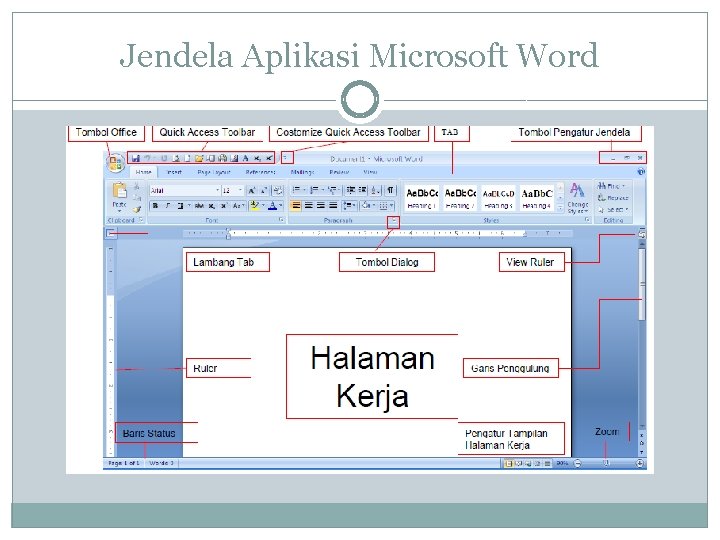Click the zoom slider handle
This screenshot has height=540, width=720.
point(606,463)
